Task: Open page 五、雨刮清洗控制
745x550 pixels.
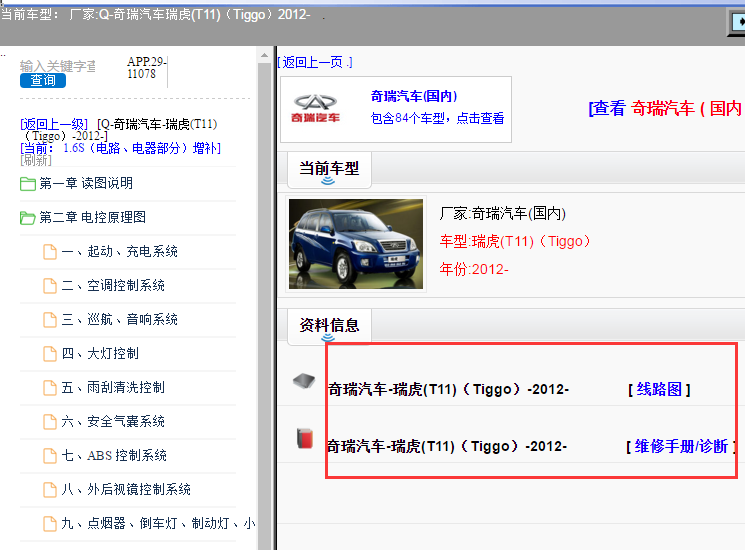Action: (113, 388)
